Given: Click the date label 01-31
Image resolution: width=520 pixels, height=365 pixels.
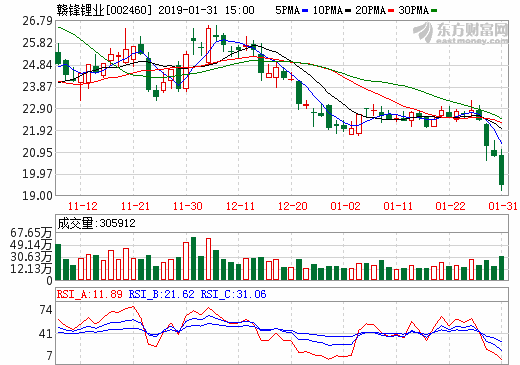Looking at the screenshot, I should click(503, 206).
